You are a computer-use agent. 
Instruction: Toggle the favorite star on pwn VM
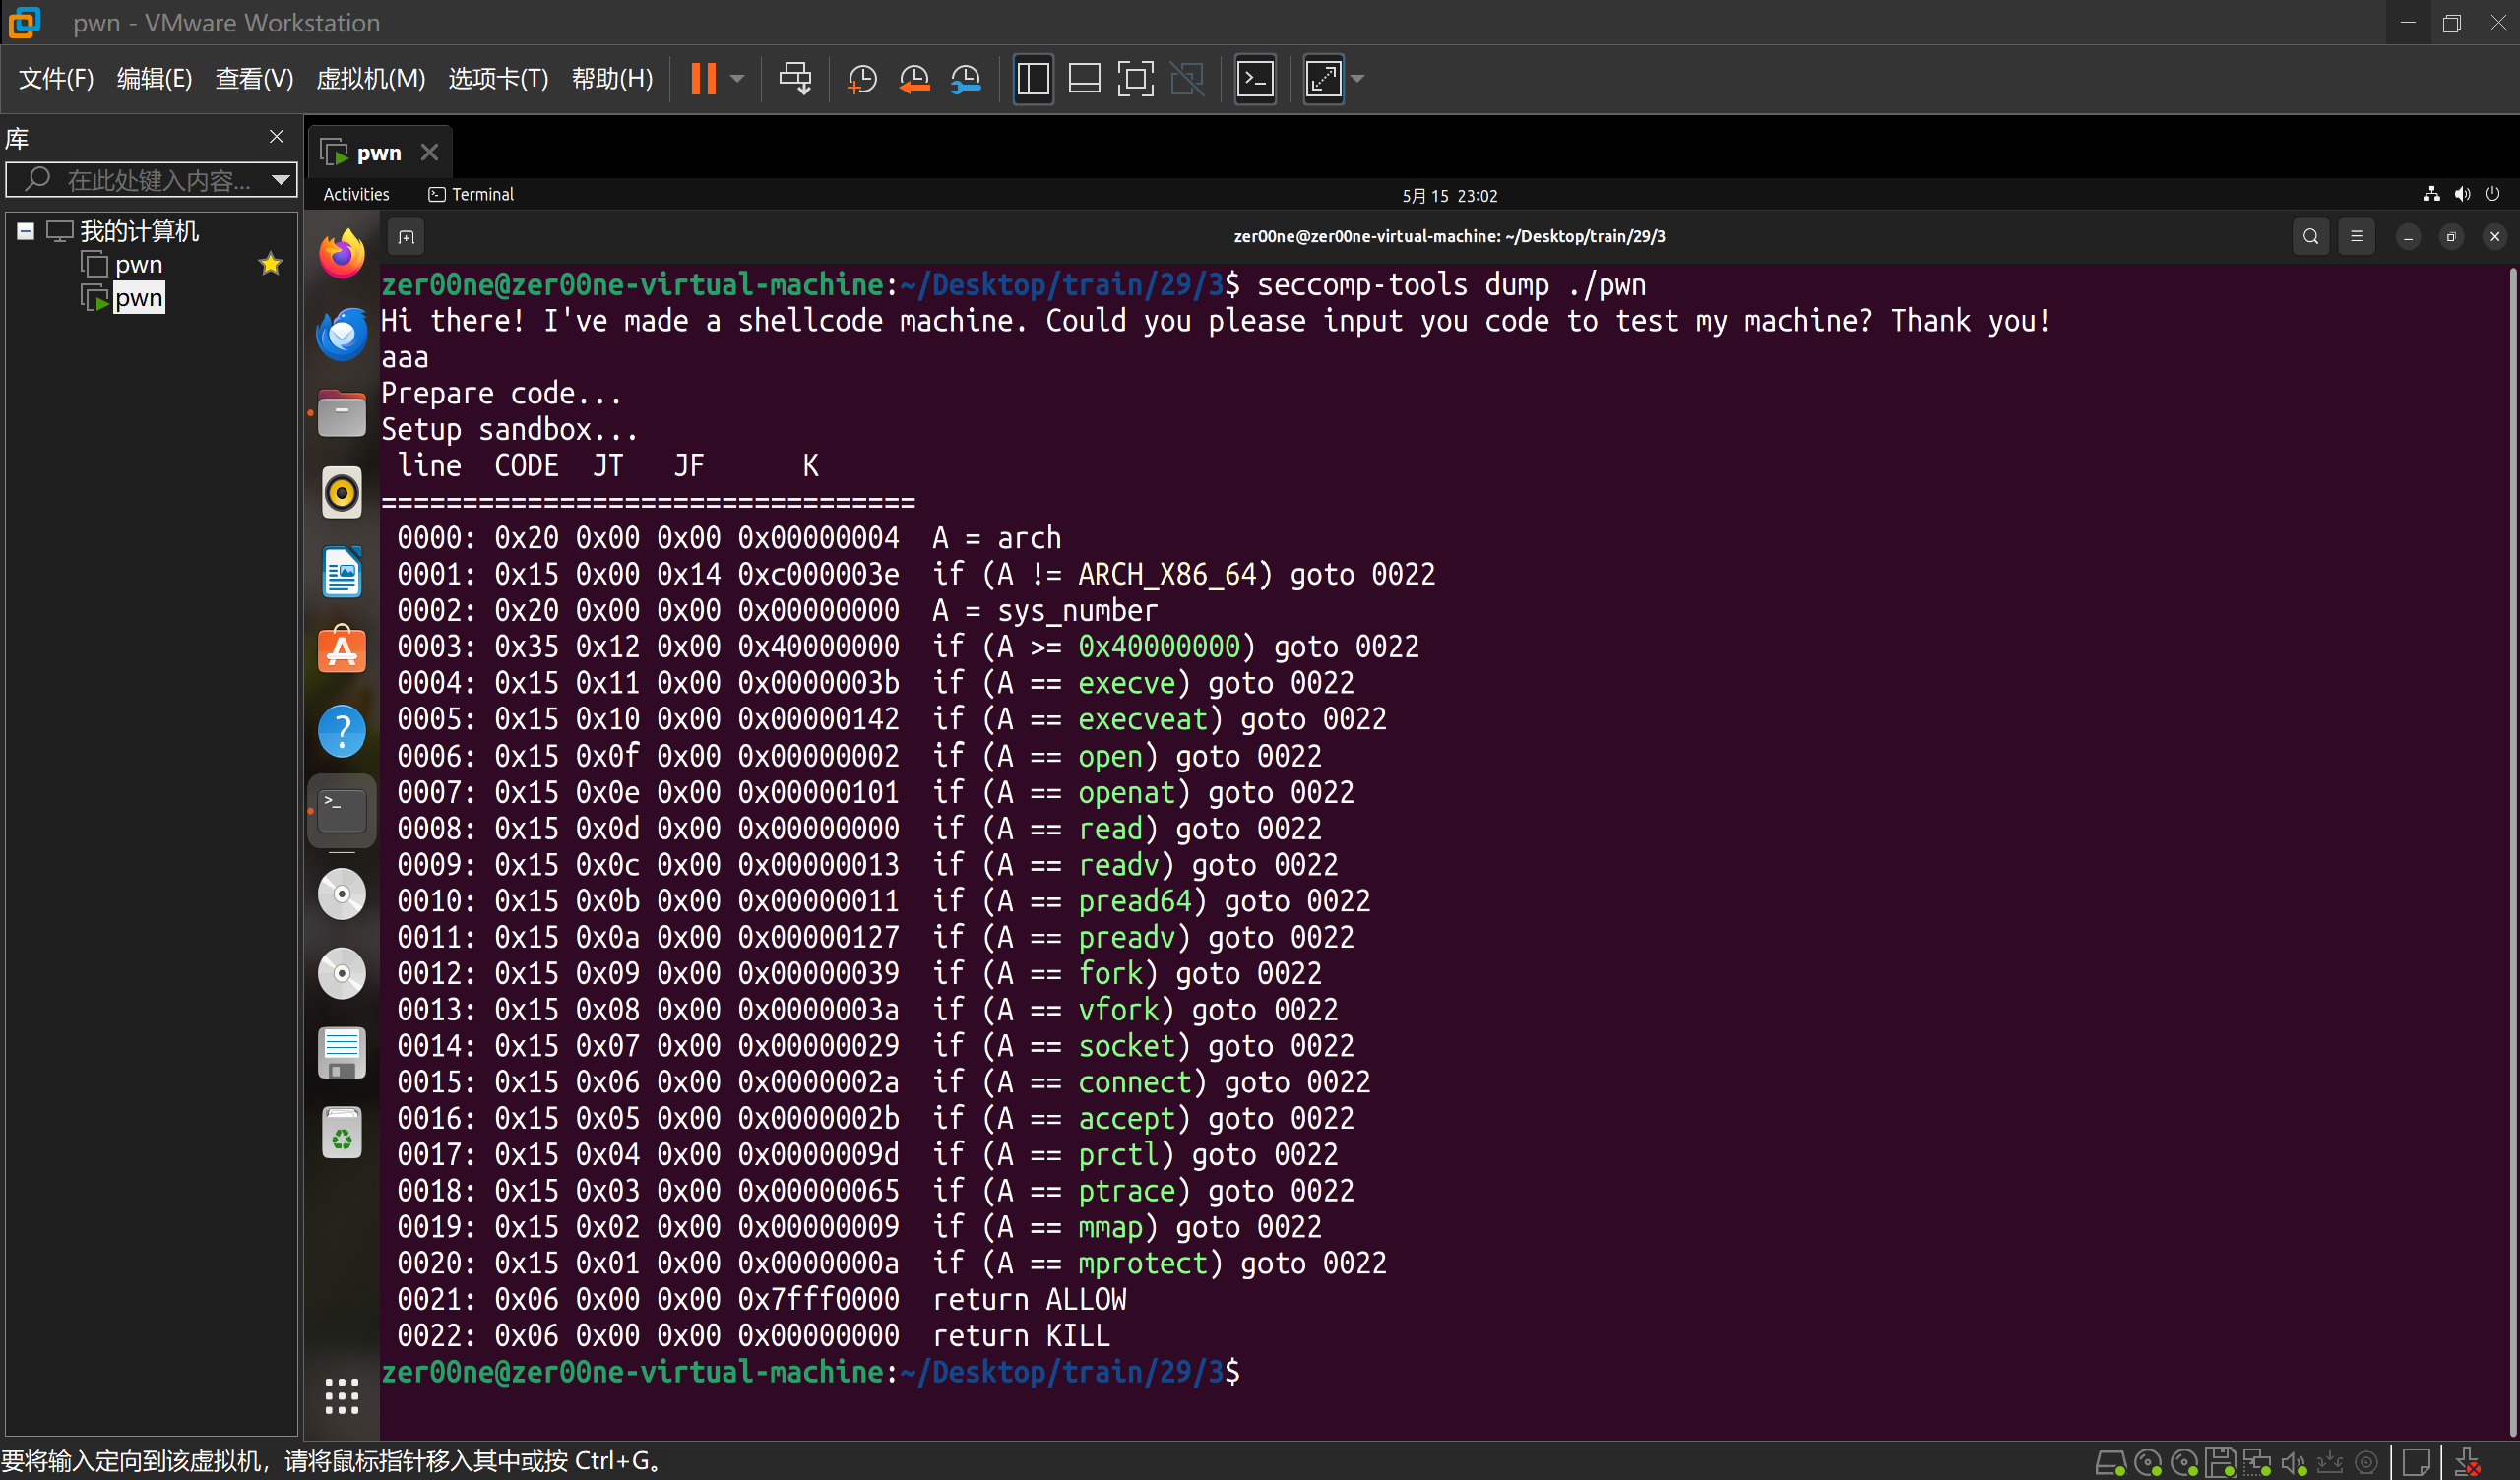(270, 264)
